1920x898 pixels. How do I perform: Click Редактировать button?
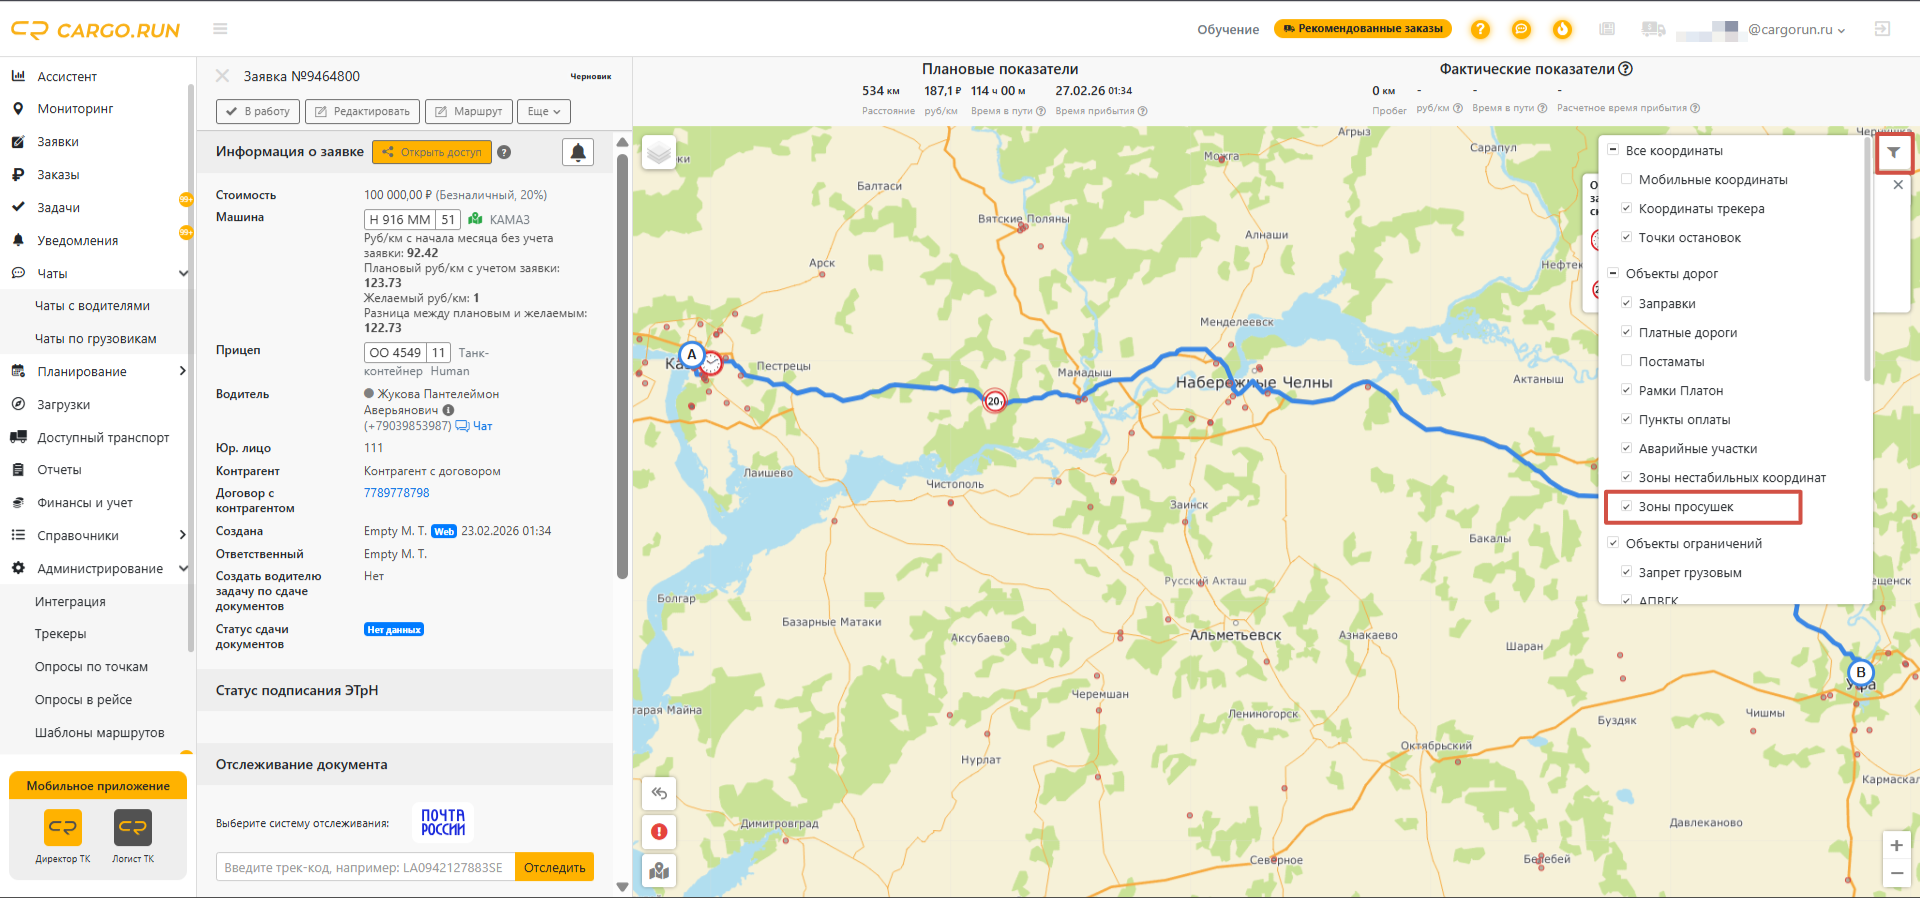[362, 111]
